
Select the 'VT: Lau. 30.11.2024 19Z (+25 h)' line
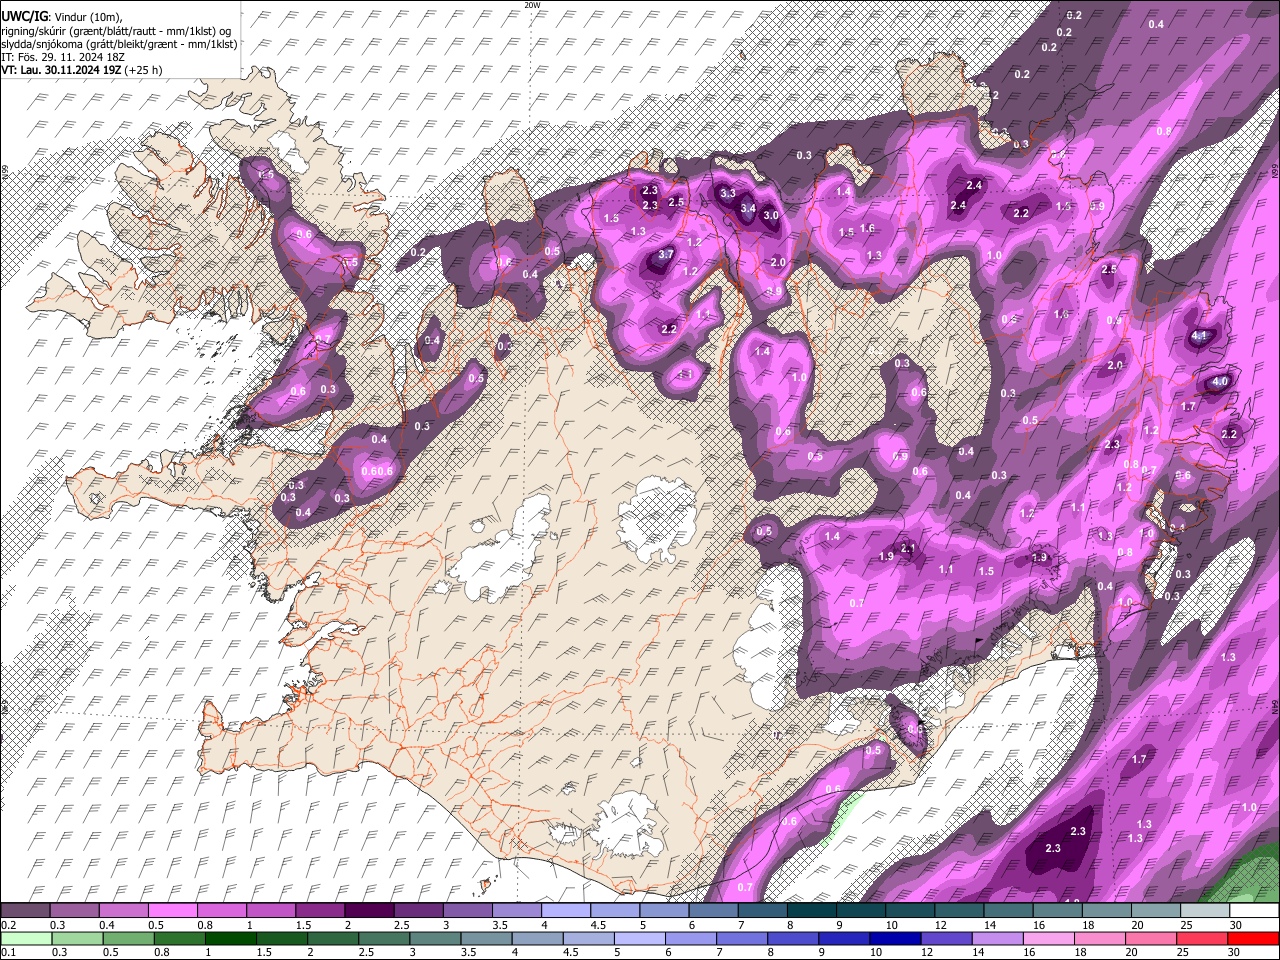click(x=82, y=70)
